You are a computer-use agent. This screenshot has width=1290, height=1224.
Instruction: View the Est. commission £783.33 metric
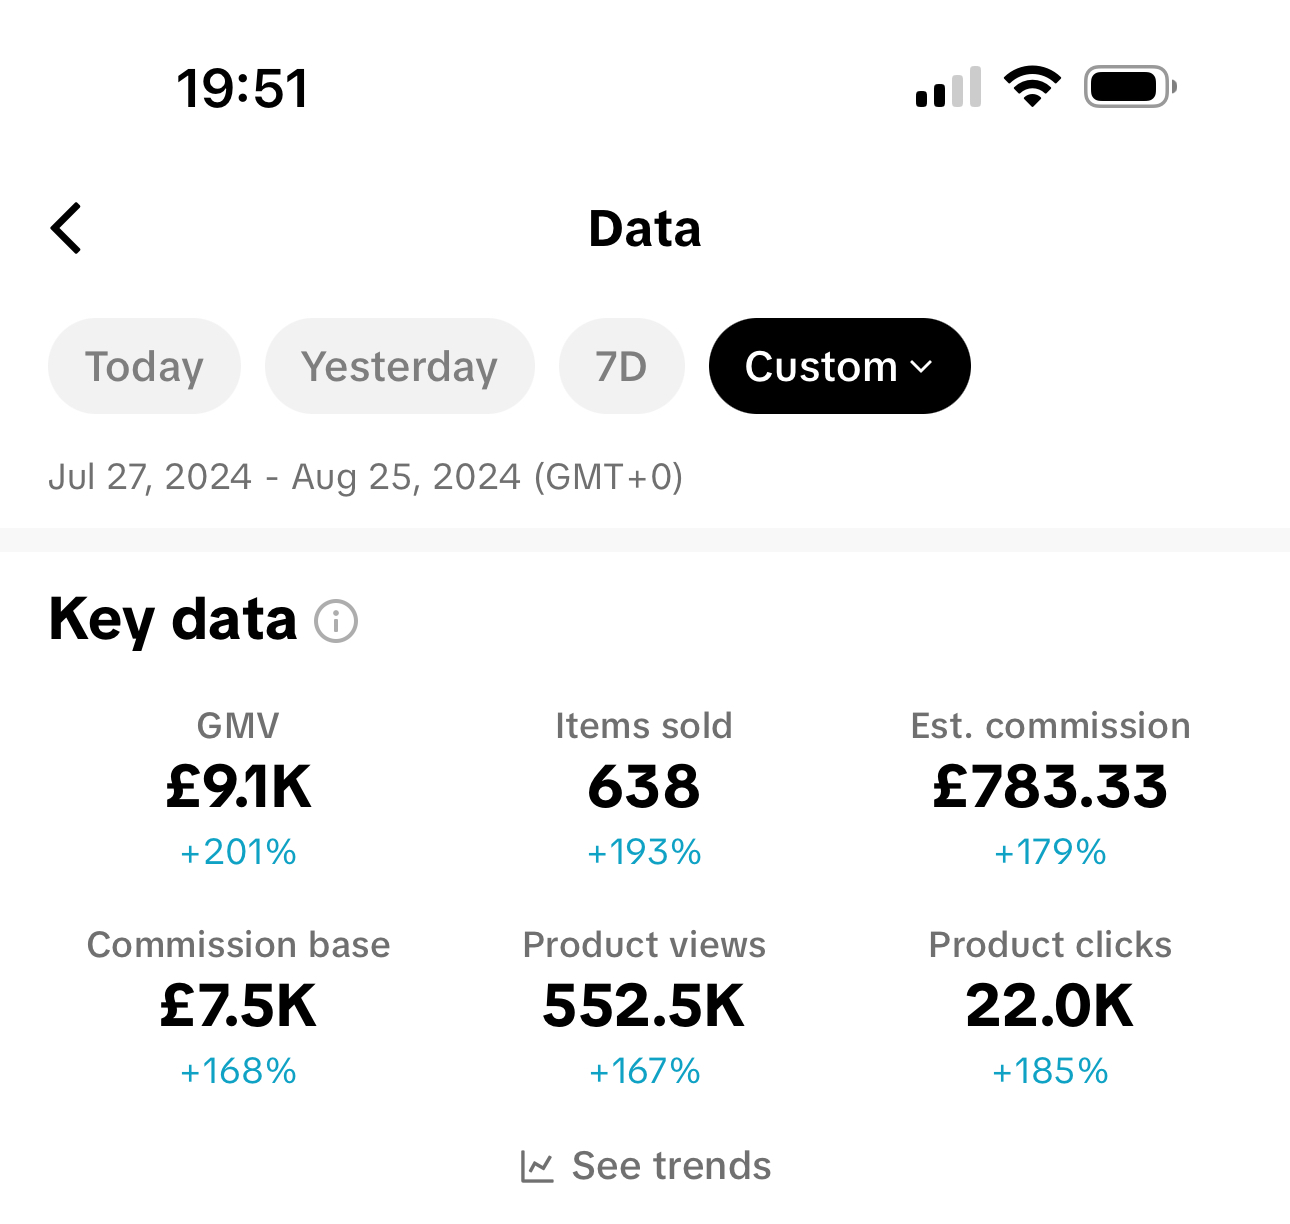1050,788
